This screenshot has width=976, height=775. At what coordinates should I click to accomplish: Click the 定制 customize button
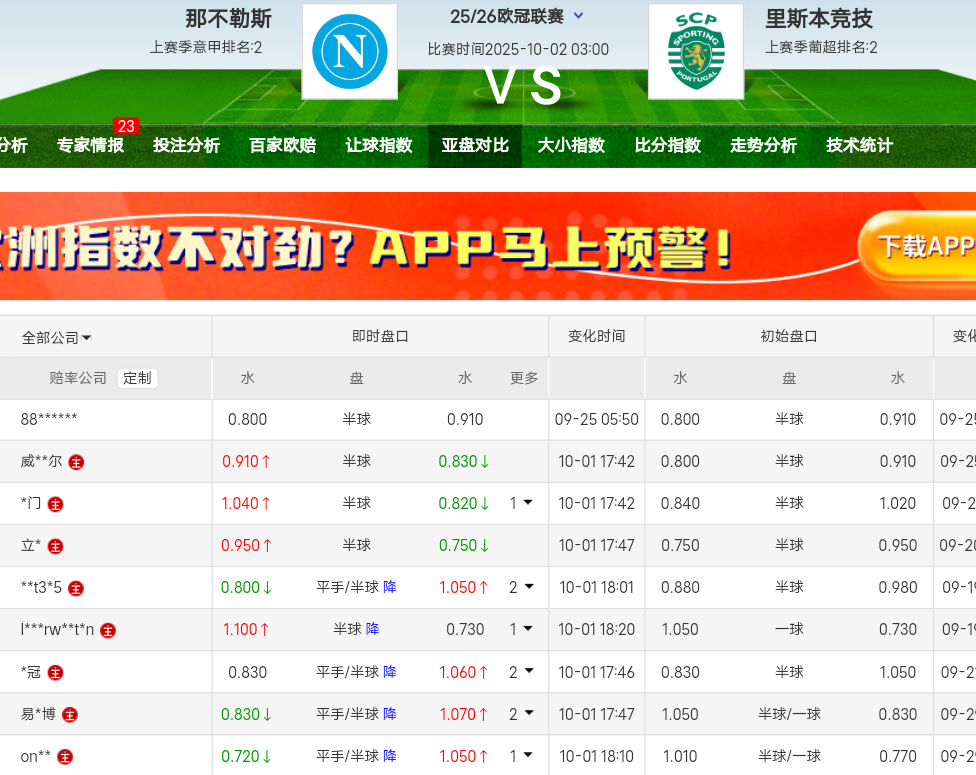coord(137,378)
